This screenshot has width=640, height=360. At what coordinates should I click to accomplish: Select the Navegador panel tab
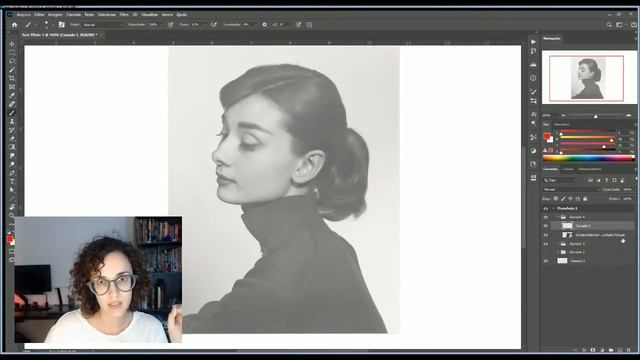pos(552,38)
